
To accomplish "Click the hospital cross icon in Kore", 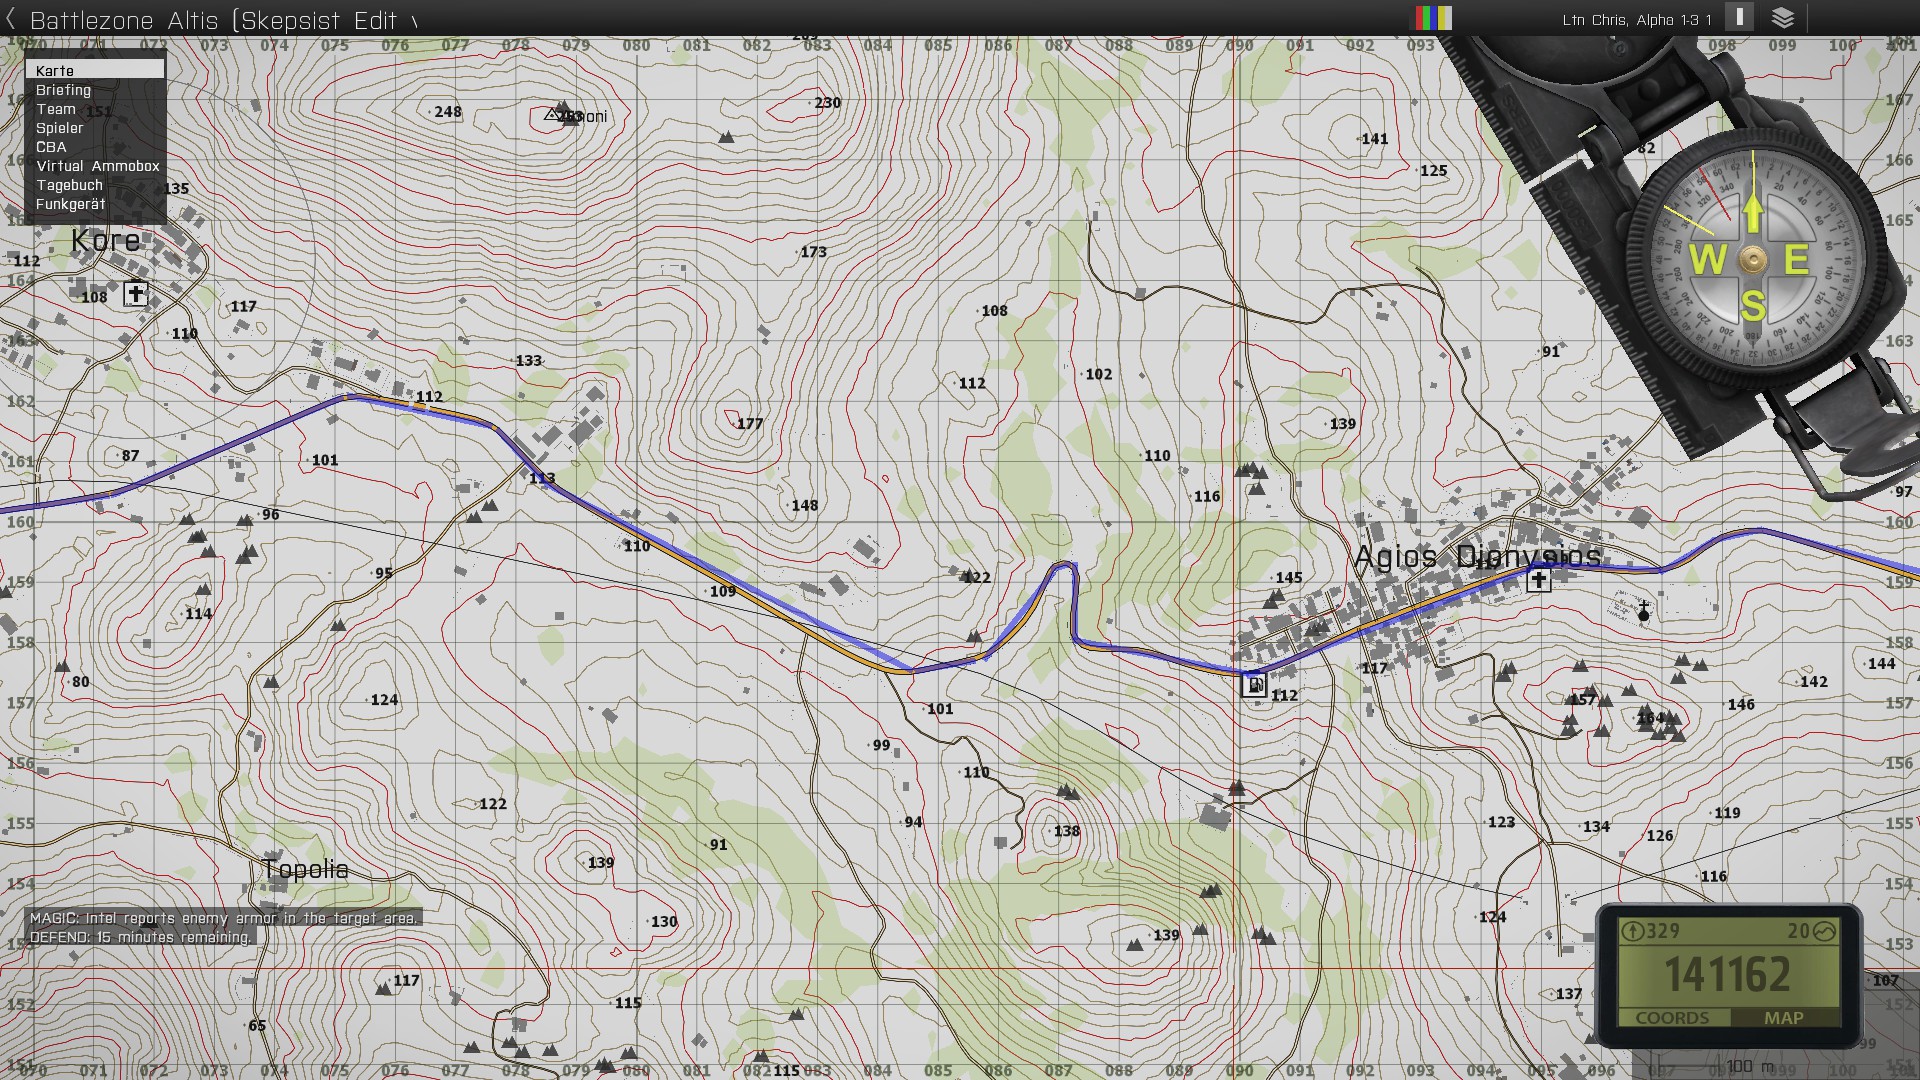I will pos(136,294).
